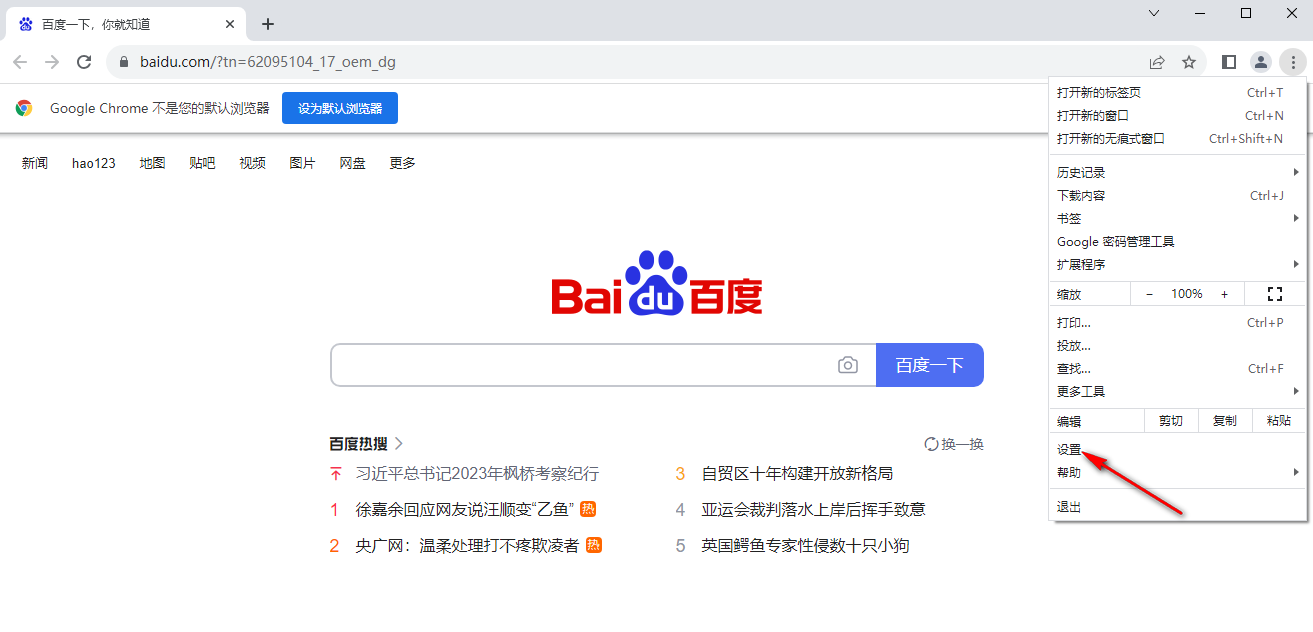This screenshot has width=1313, height=632.
Task: Expand the 历史记录 submenu
Action: (x=1178, y=172)
